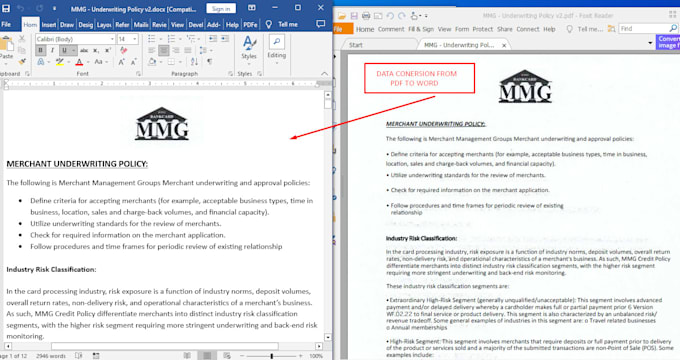The height and width of the screenshot is (360, 680).
Task: Open the Draw tab in Word
Action: pos(67,25)
